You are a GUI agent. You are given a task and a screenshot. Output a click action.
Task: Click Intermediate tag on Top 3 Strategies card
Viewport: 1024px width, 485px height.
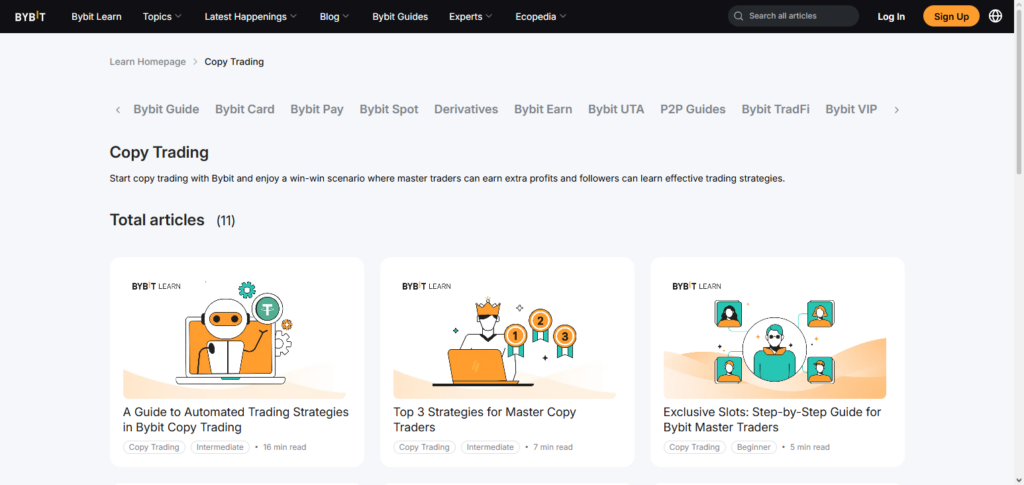click(490, 447)
